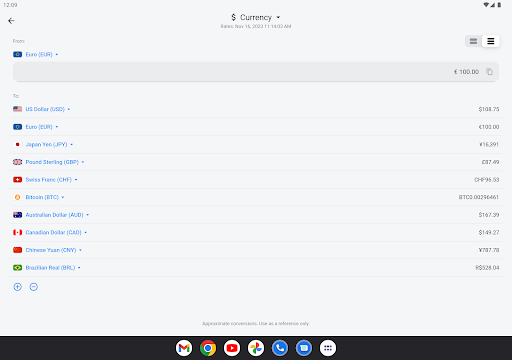Select the BTC0.00296461 result value
This screenshot has height=360, width=512.
(x=479, y=197)
